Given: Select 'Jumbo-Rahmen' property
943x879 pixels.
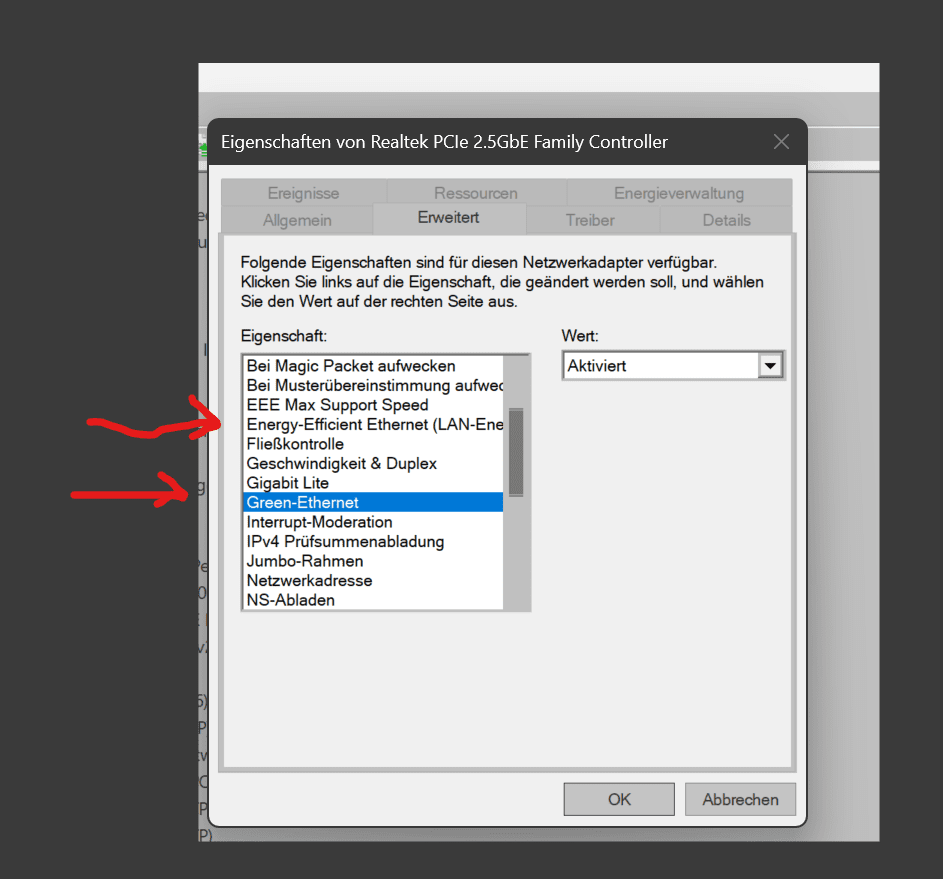Looking at the screenshot, I should tap(373, 561).
